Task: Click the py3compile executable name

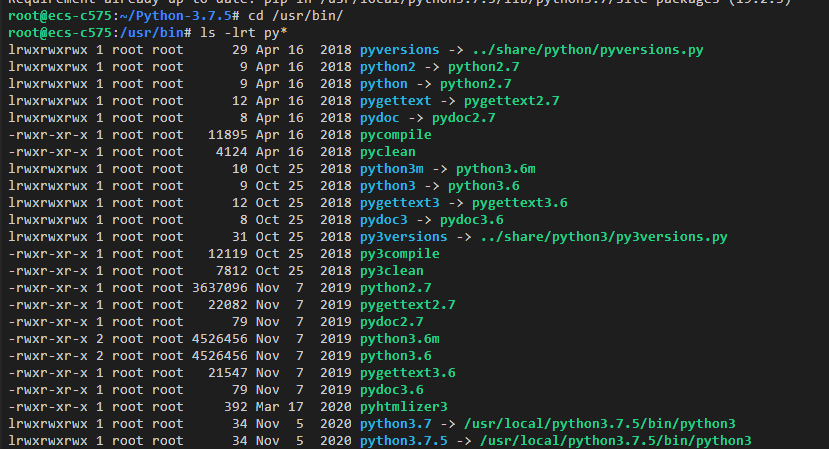Action: click(399, 254)
